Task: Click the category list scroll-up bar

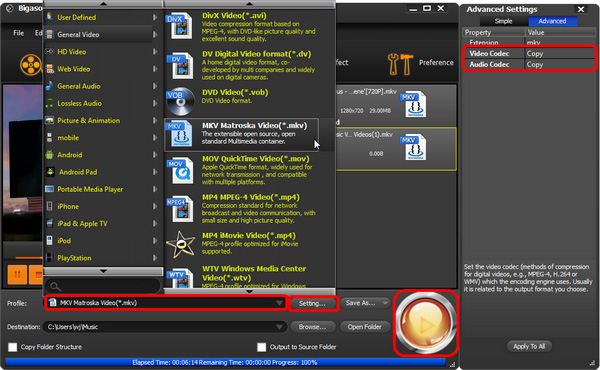Action: coord(103,4)
